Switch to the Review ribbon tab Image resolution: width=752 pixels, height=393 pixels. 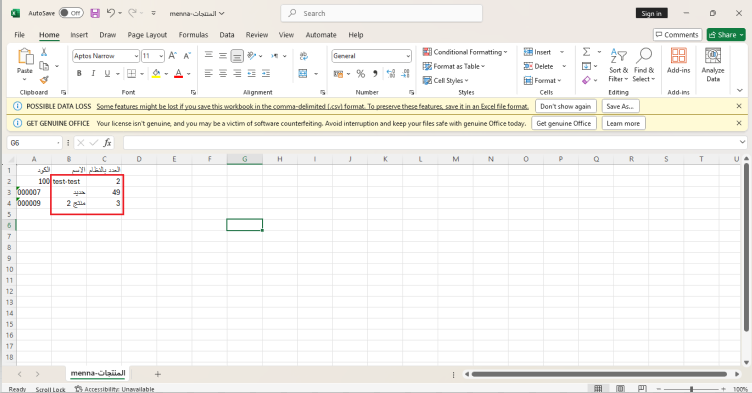(x=257, y=35)
